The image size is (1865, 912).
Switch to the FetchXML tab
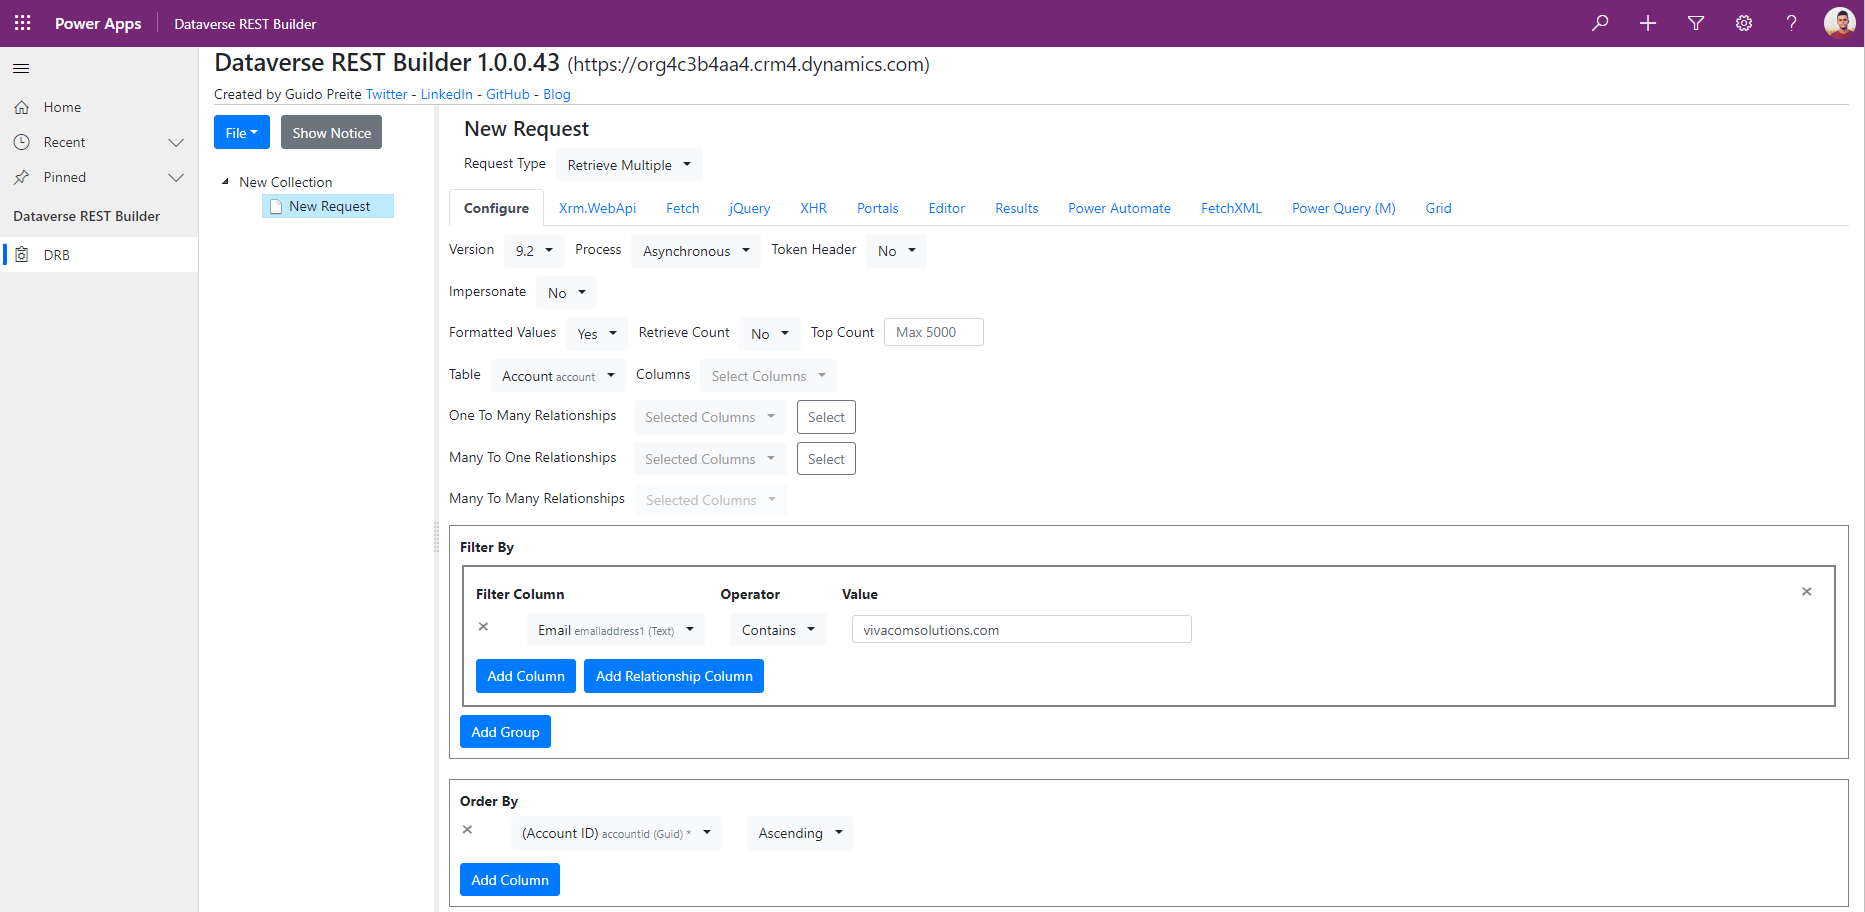[x=1231, y=208]
